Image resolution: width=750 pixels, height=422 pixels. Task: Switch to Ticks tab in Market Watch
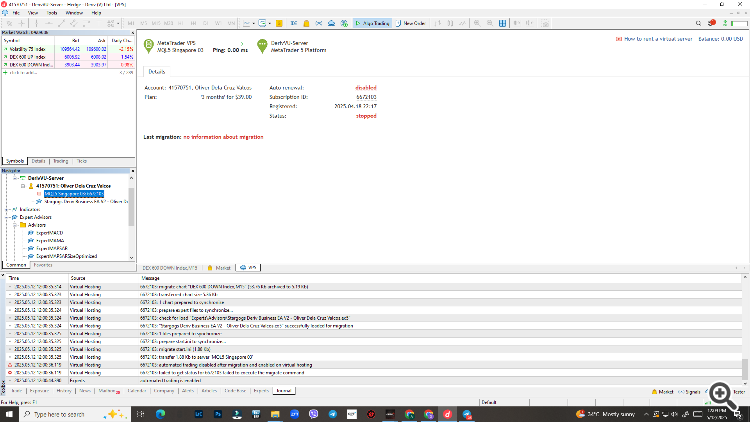(x=81, y=161)
